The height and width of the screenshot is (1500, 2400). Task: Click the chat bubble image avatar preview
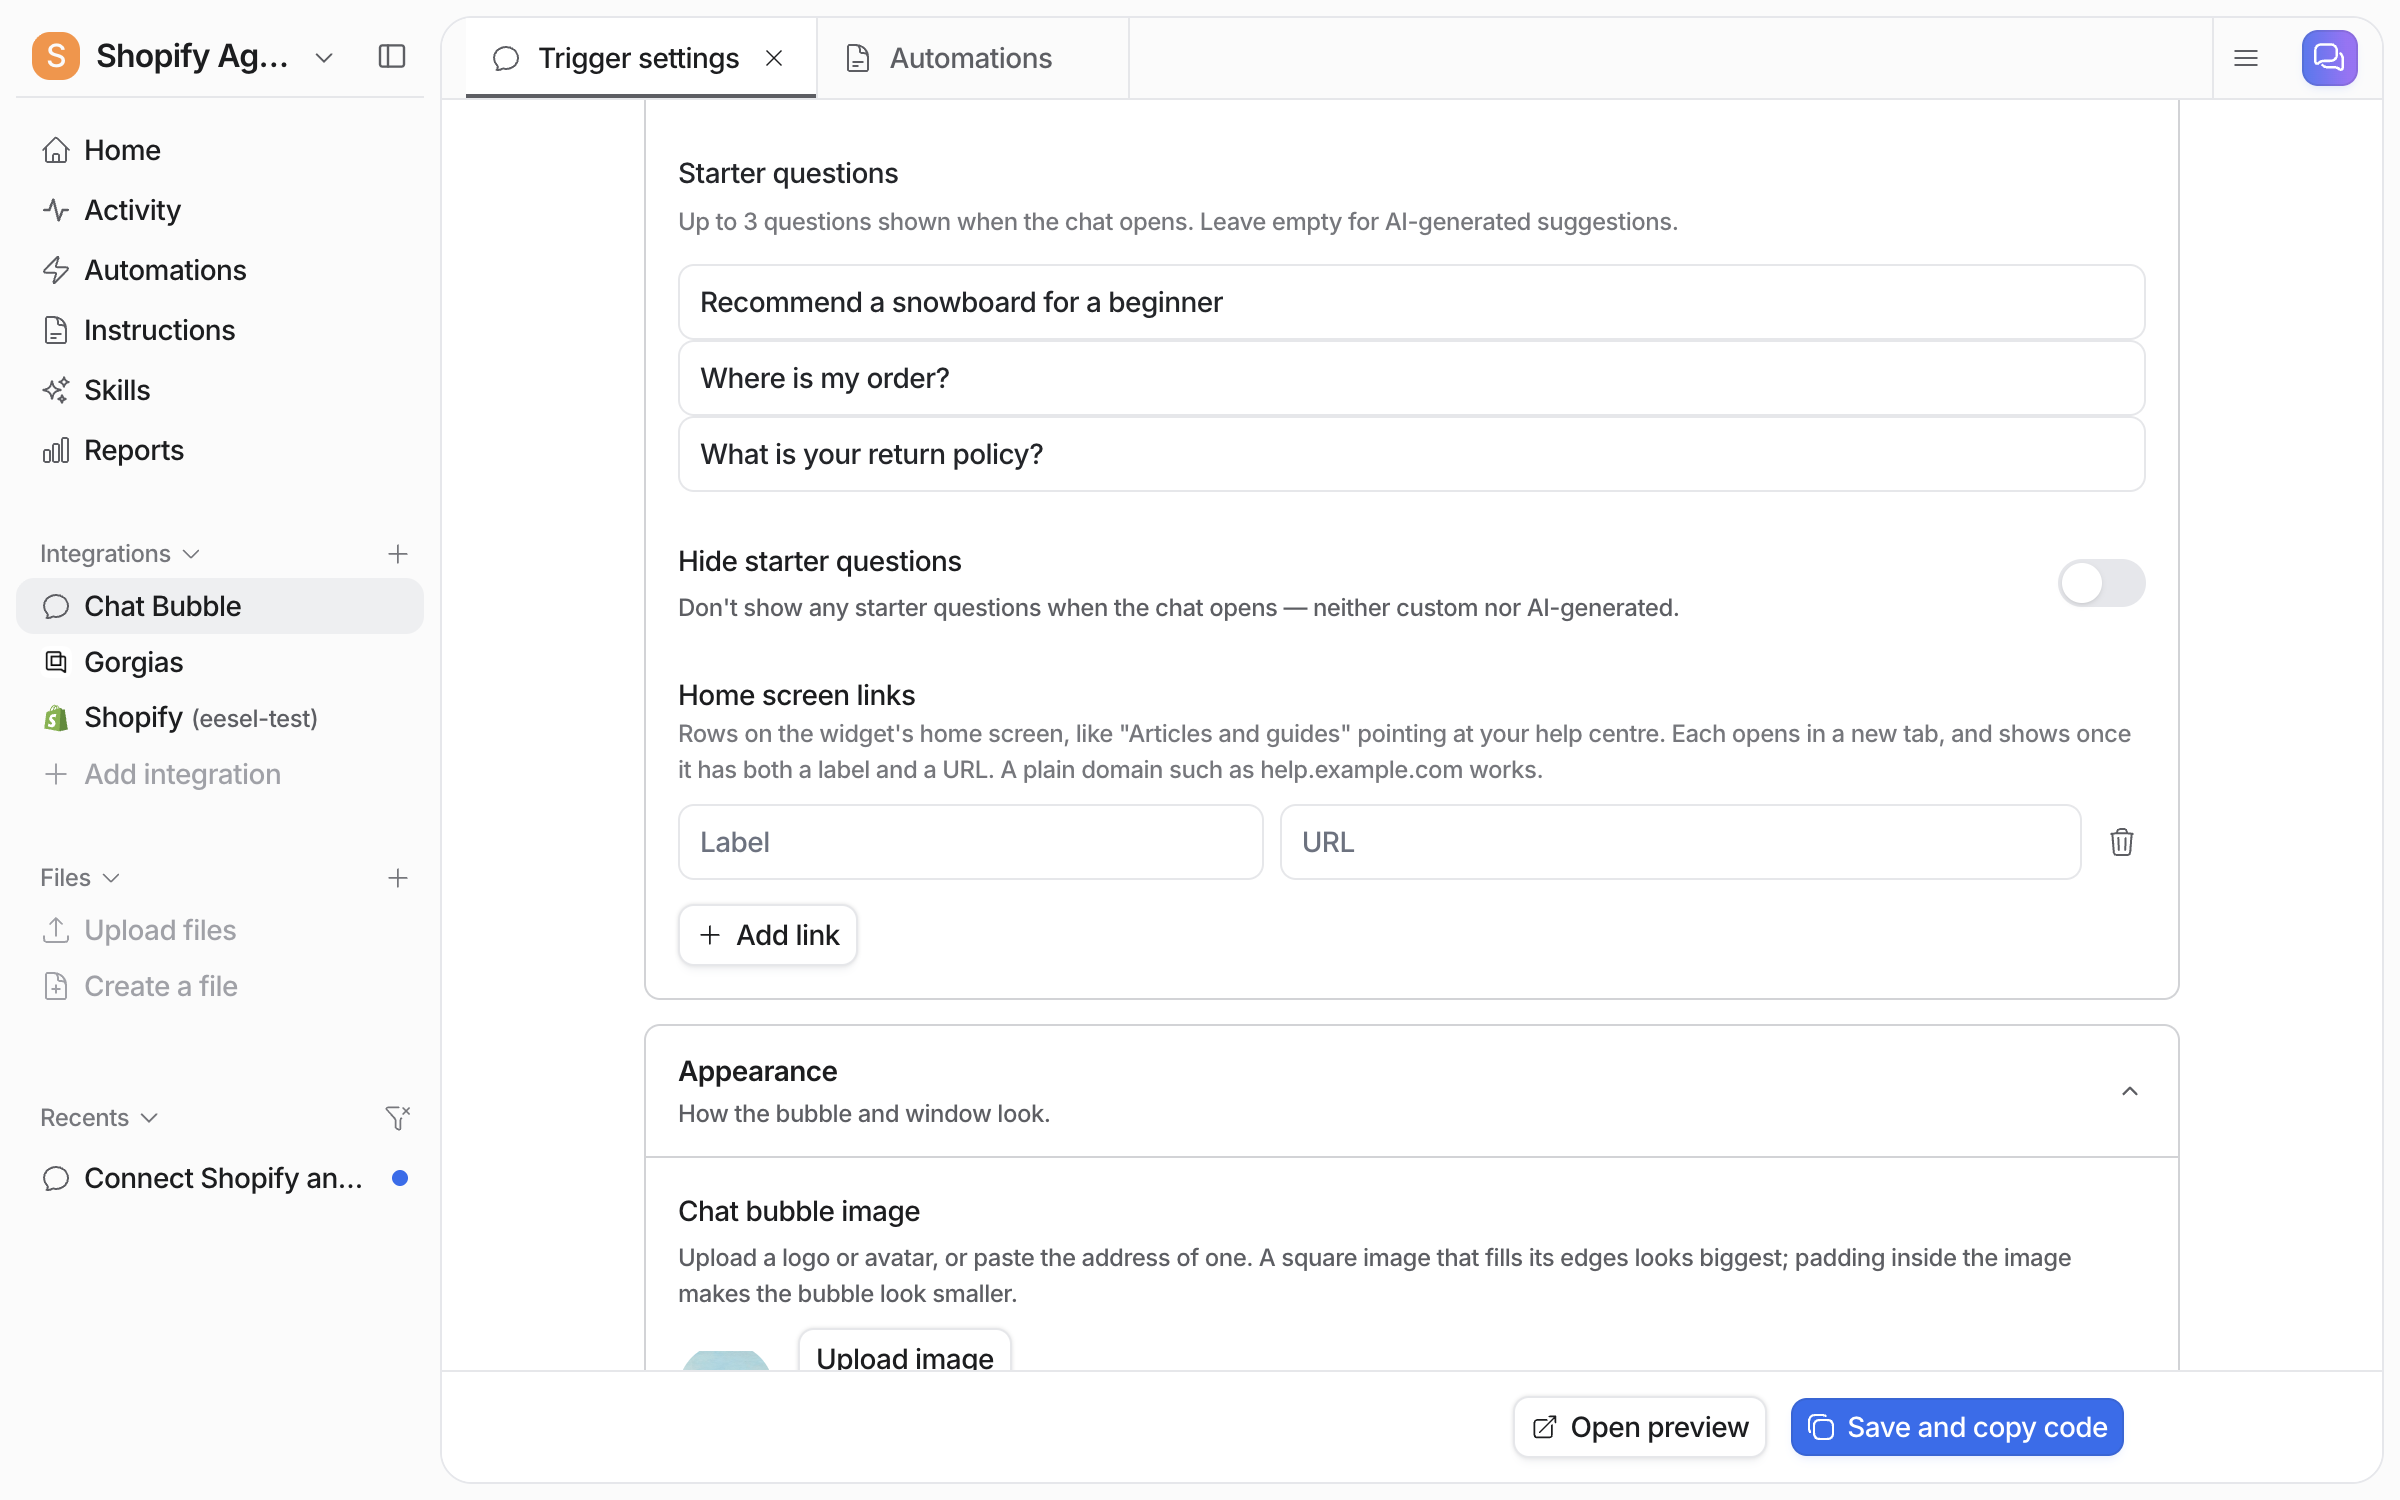tap(726, 1360)
